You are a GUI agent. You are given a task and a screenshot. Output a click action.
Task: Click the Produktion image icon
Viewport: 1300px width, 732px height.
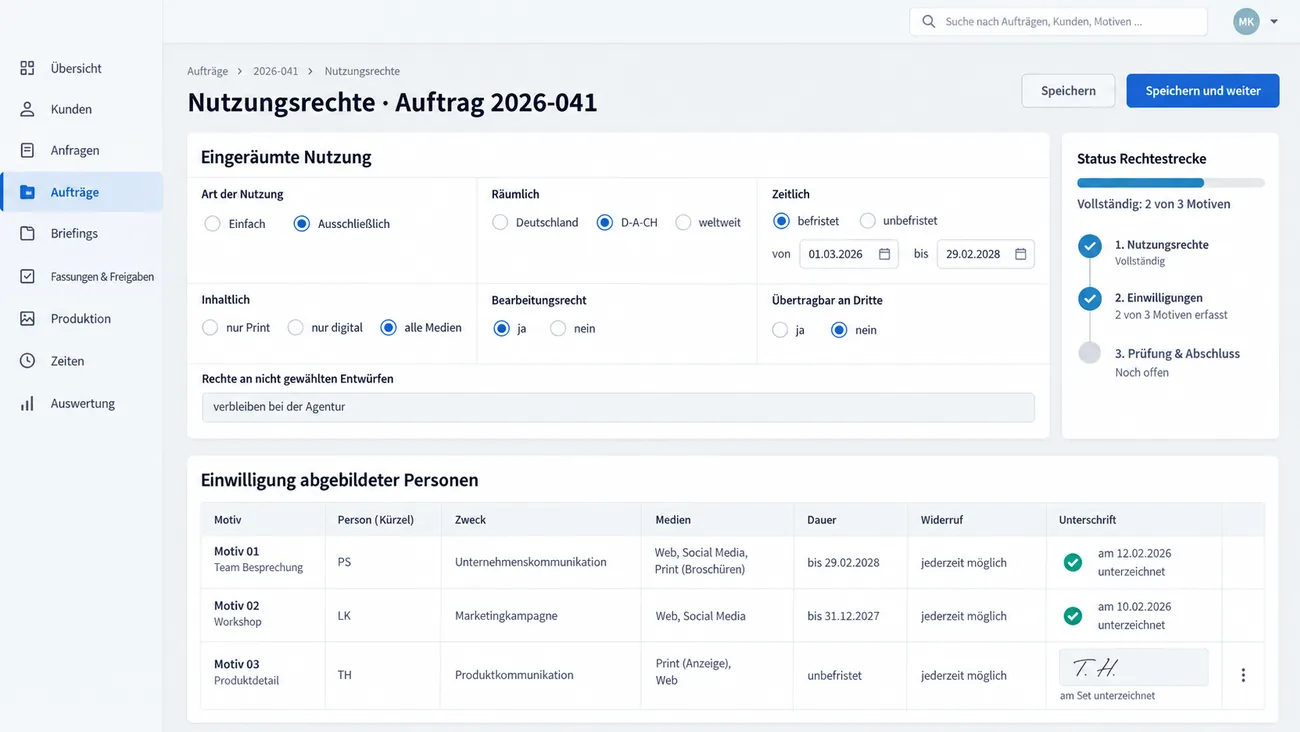coord(27,318)
